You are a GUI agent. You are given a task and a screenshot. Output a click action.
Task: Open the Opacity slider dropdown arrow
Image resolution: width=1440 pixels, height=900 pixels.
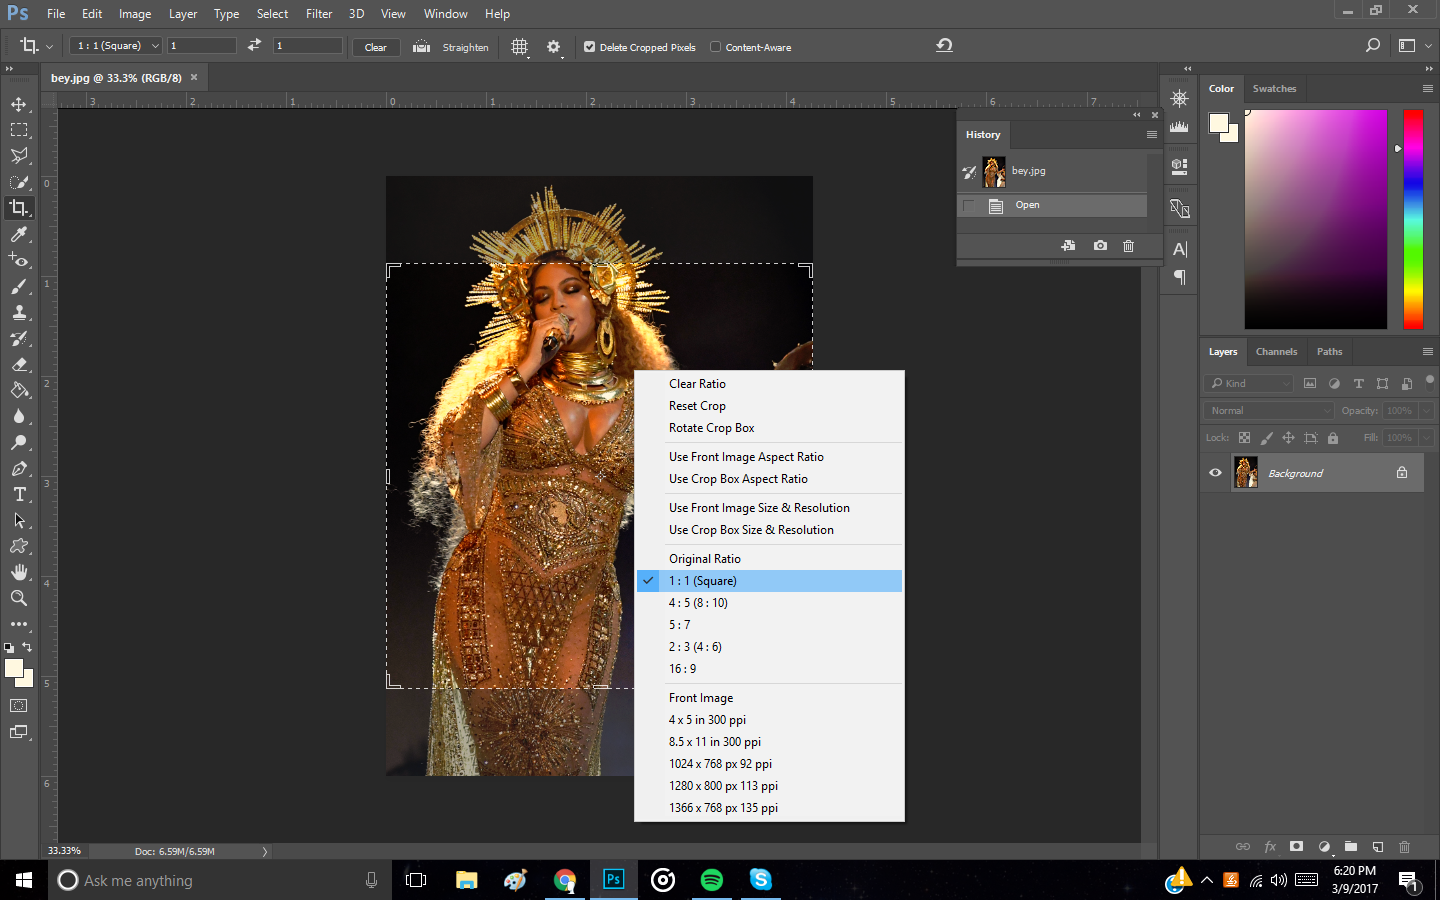click(x=1427, y=410)
